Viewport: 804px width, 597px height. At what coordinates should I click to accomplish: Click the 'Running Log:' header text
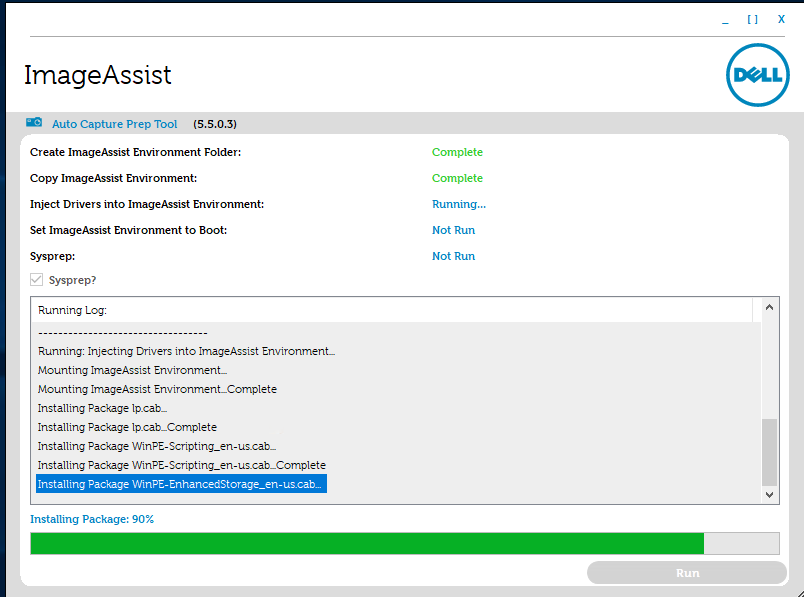click(72, 310)
